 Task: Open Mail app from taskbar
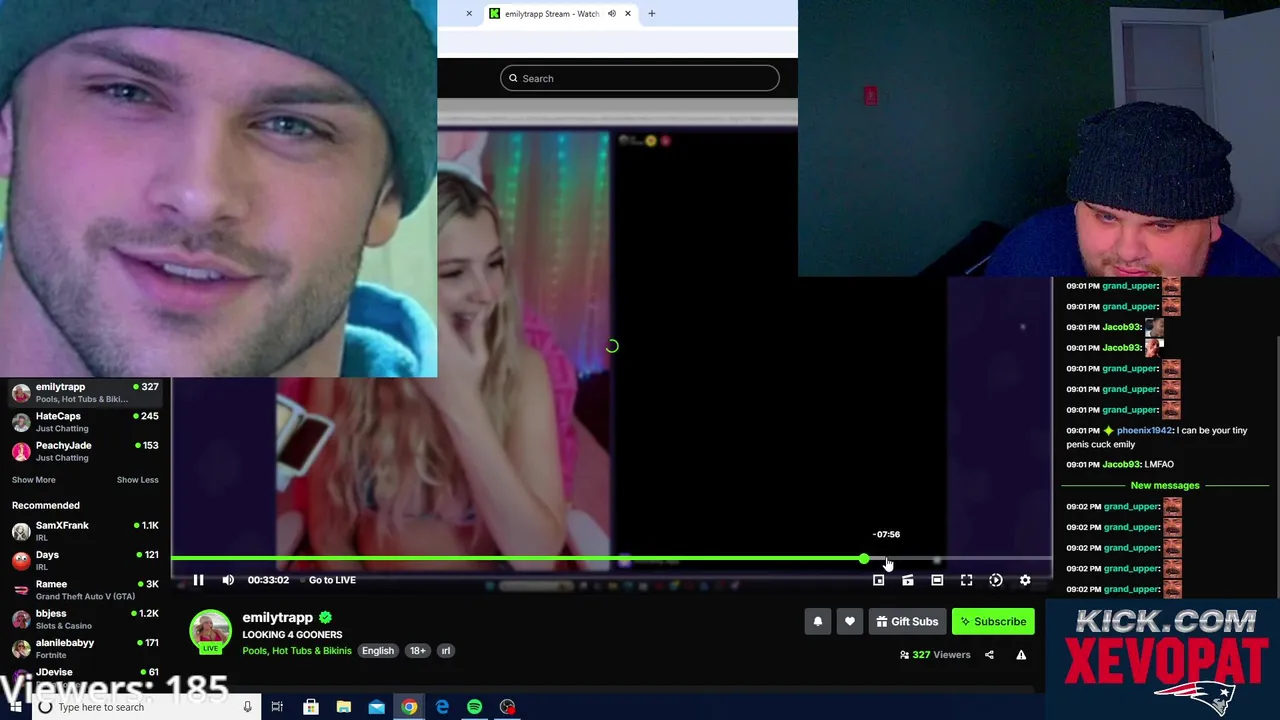[x=376, y=707]
